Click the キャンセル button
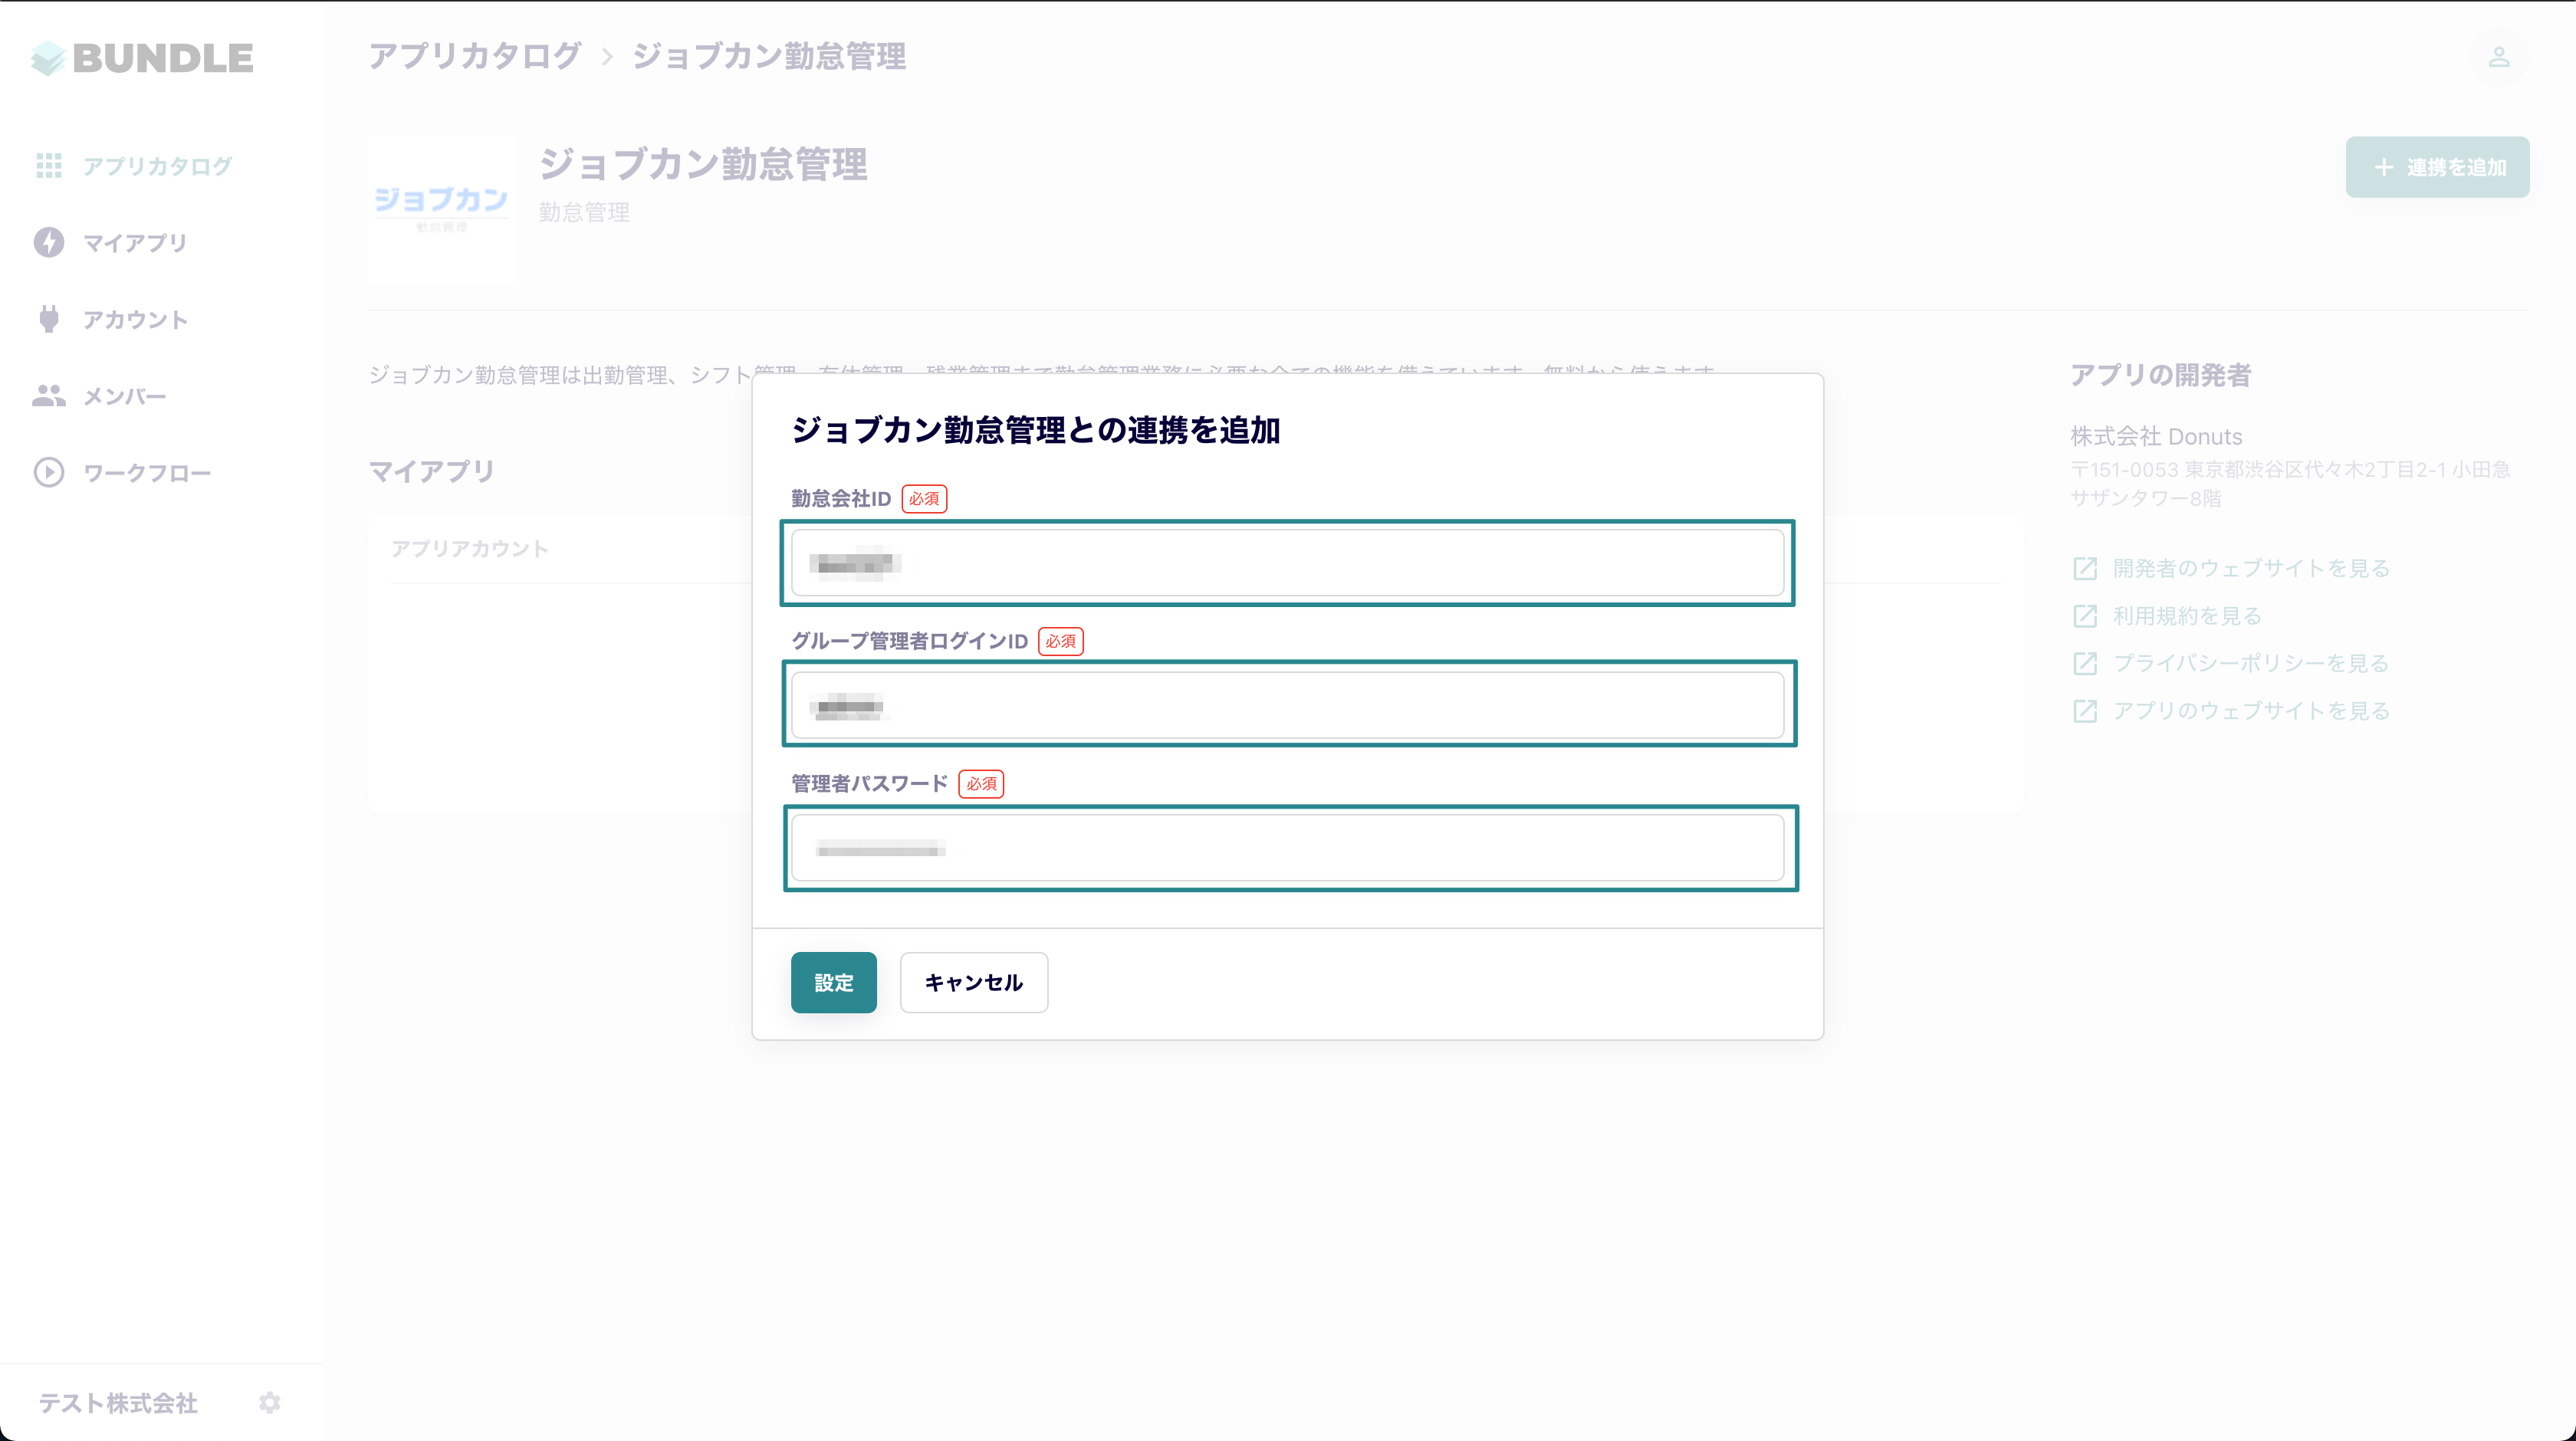This screenshot has width=2576, height=1441. pyautogui.click(x=974, y=982)
